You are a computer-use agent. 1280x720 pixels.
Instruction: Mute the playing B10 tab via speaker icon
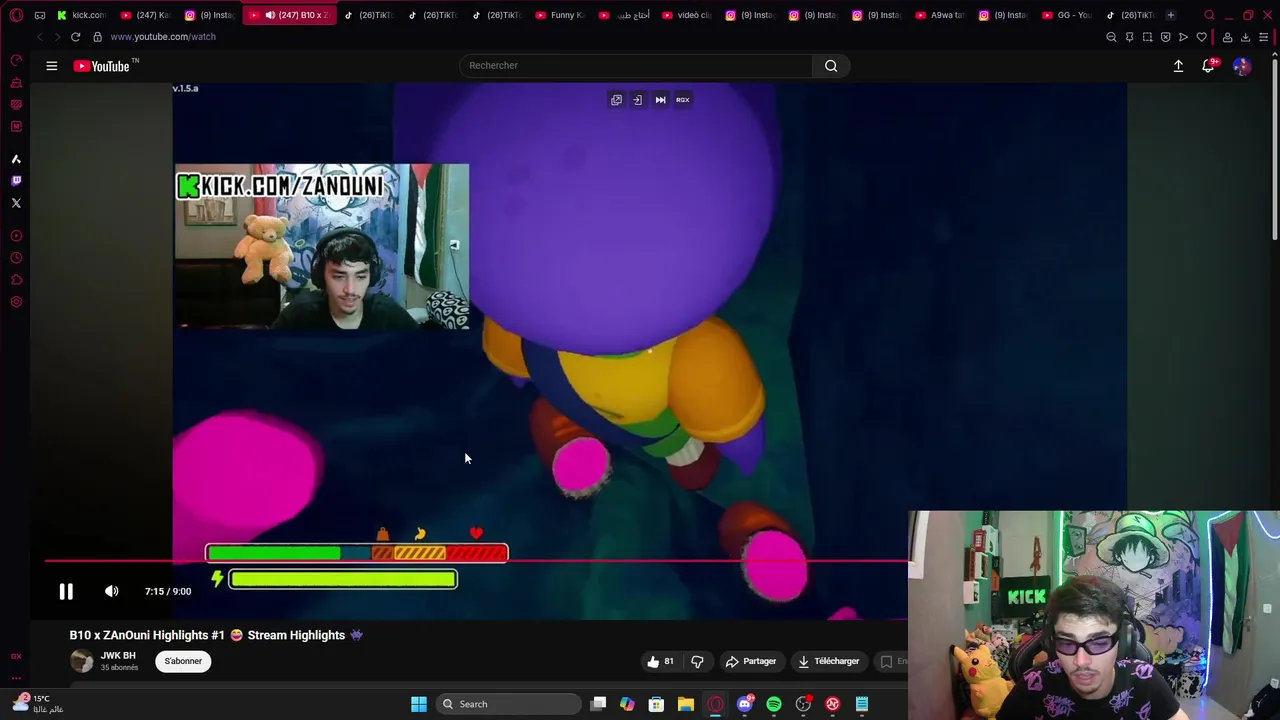point(270,15)
